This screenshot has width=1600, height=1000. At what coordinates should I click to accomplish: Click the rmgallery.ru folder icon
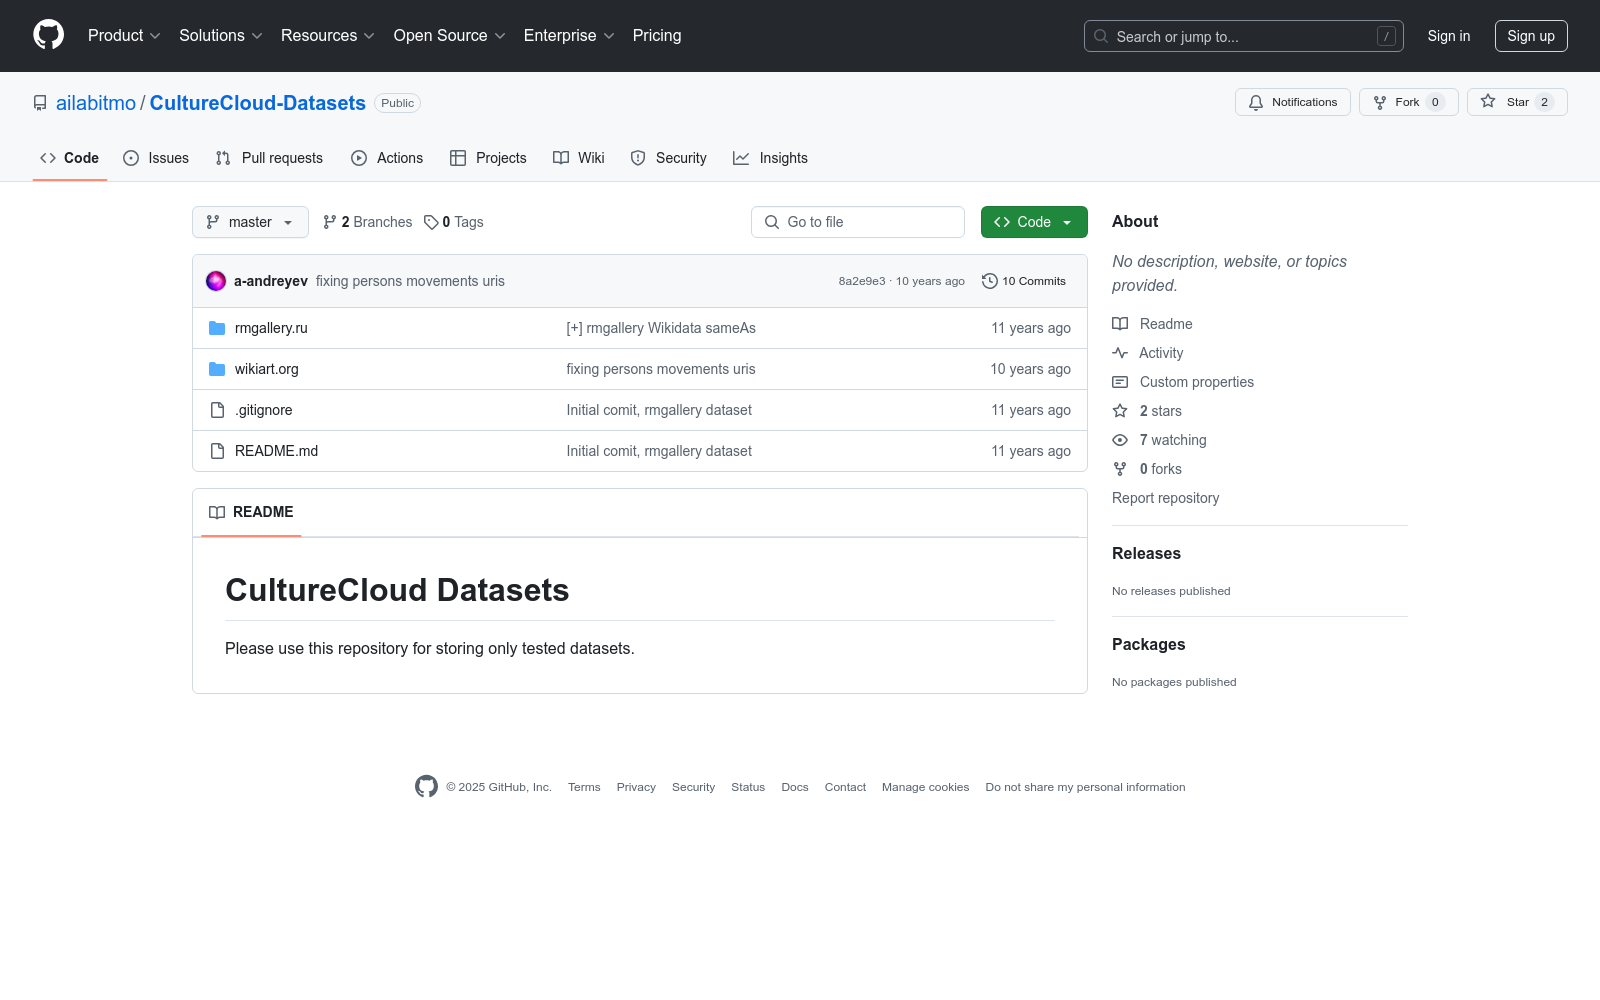[217, 328]
